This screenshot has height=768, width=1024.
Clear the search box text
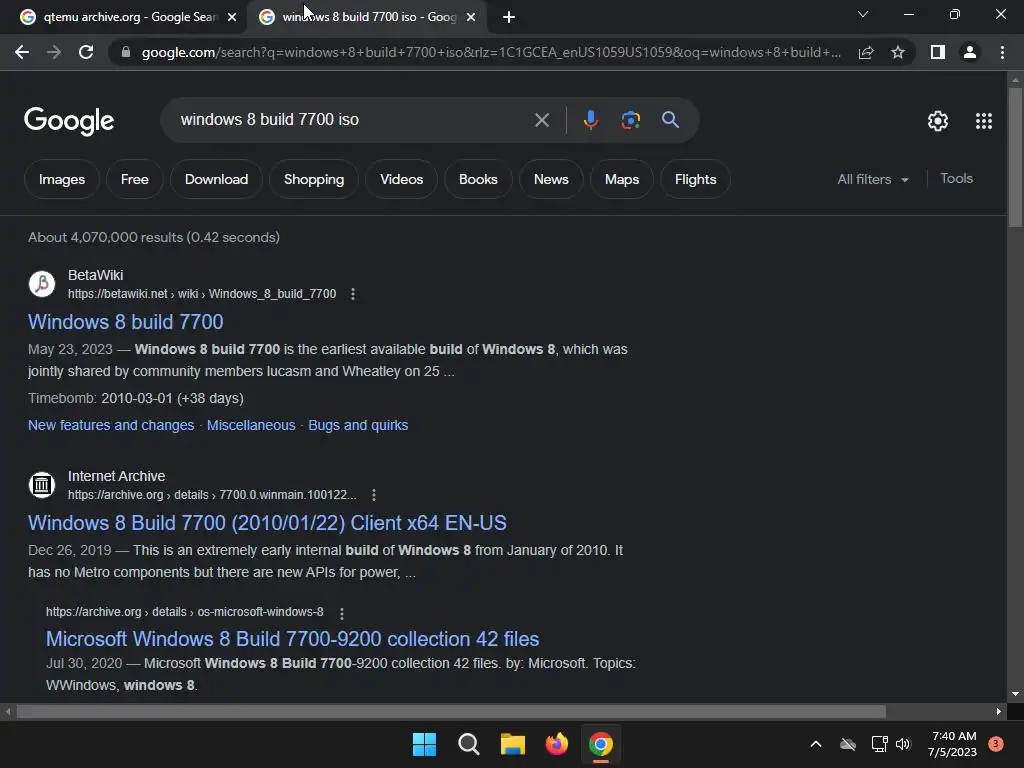541,120
